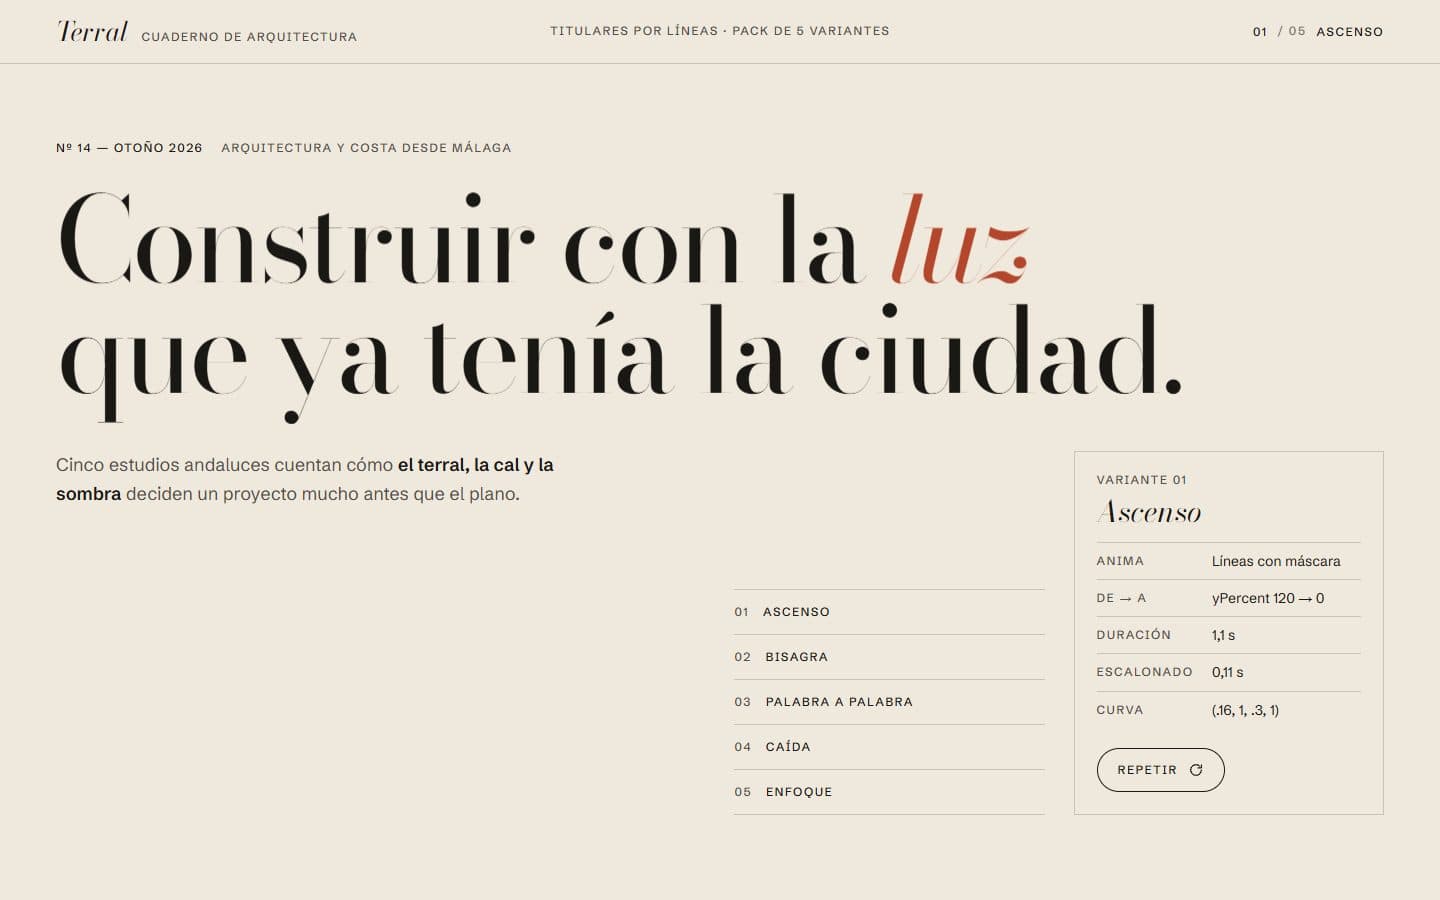The width and height of the screenshot is (1440, 900).
Task: Click the "Curva" row label
Action: point(1119,710)
